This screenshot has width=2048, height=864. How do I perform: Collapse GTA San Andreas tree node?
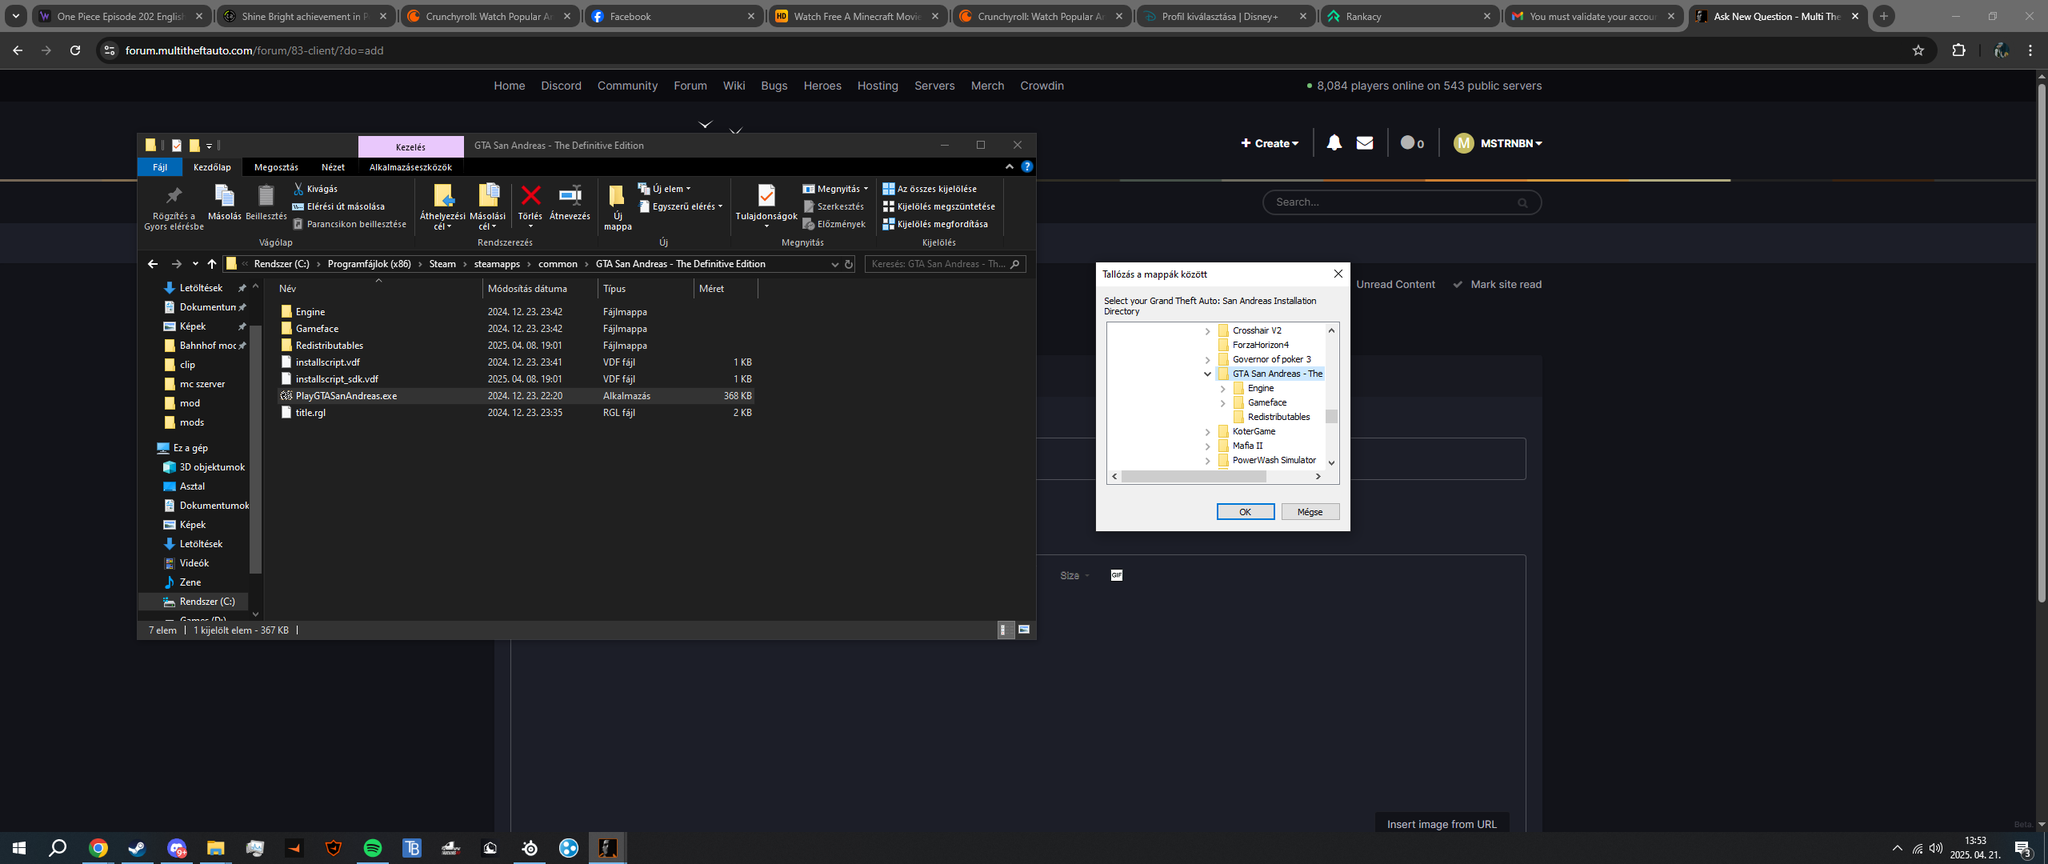[1208, 374]
